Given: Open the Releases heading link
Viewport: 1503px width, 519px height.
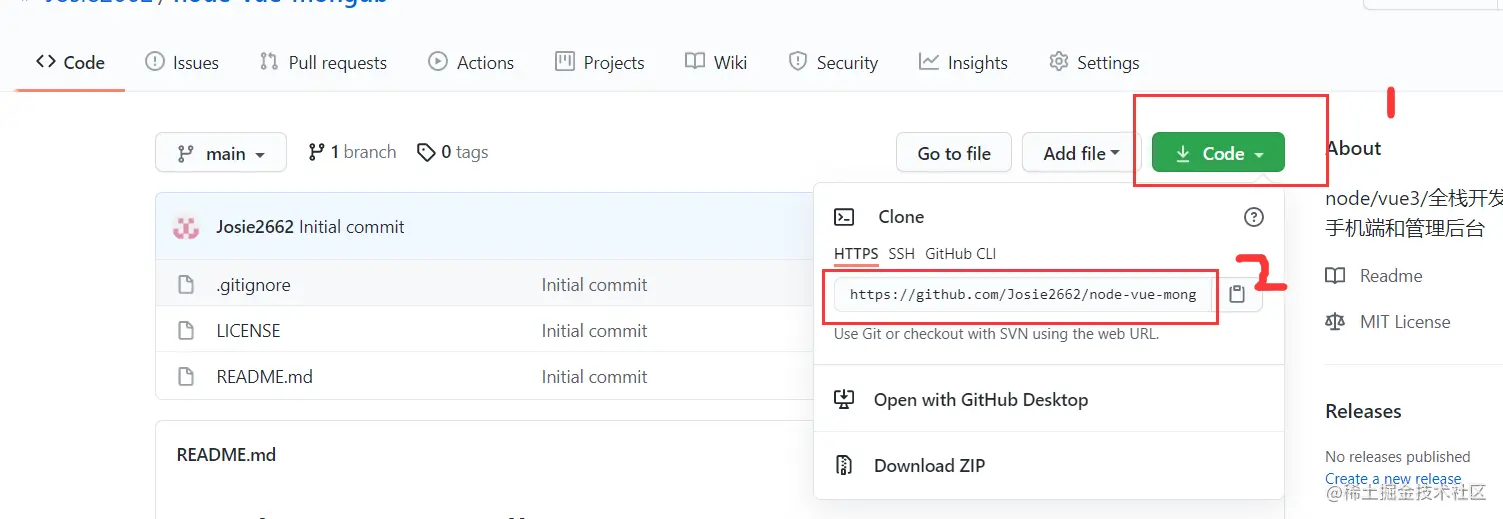Looking at the screenshot, I should [x=1363, y=411].
